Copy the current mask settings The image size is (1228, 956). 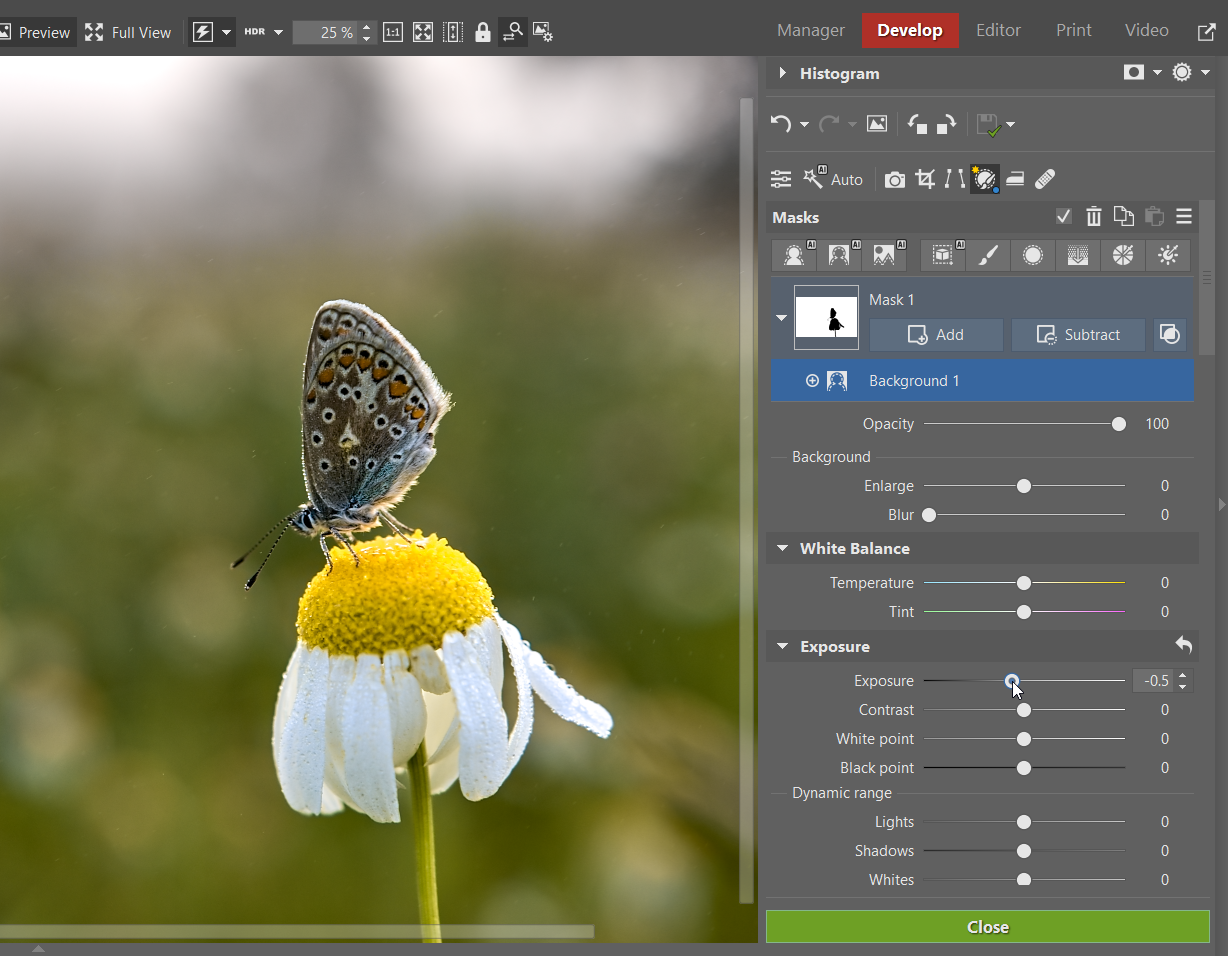[x=1123, y=216]
